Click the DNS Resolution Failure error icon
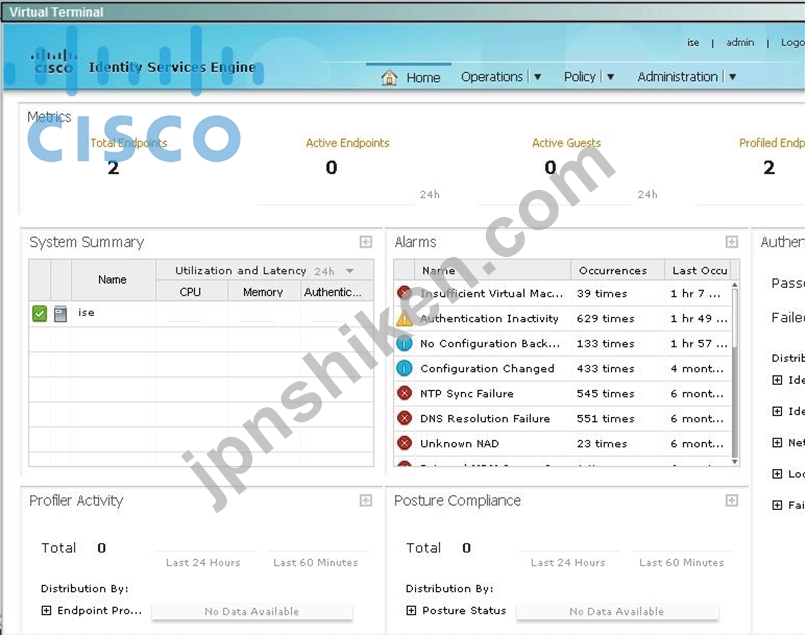The height and width of the screenshot is (635, 805). (x=405, y=418)
